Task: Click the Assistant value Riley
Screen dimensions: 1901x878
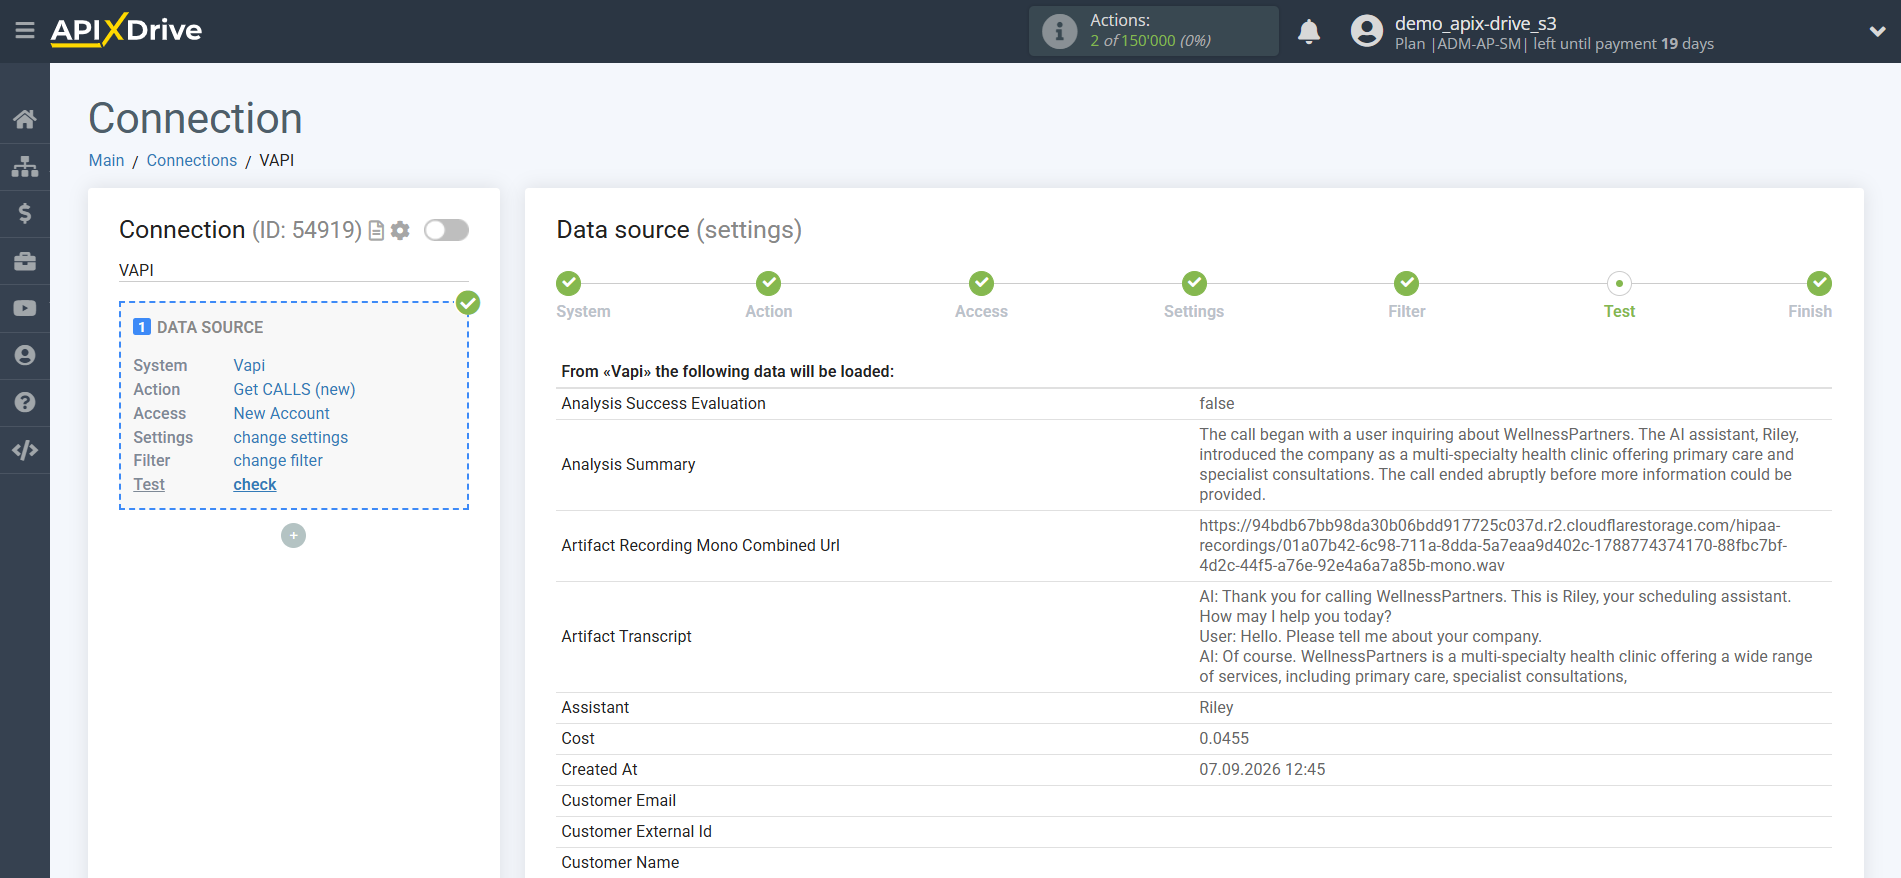Action: 1216,707
